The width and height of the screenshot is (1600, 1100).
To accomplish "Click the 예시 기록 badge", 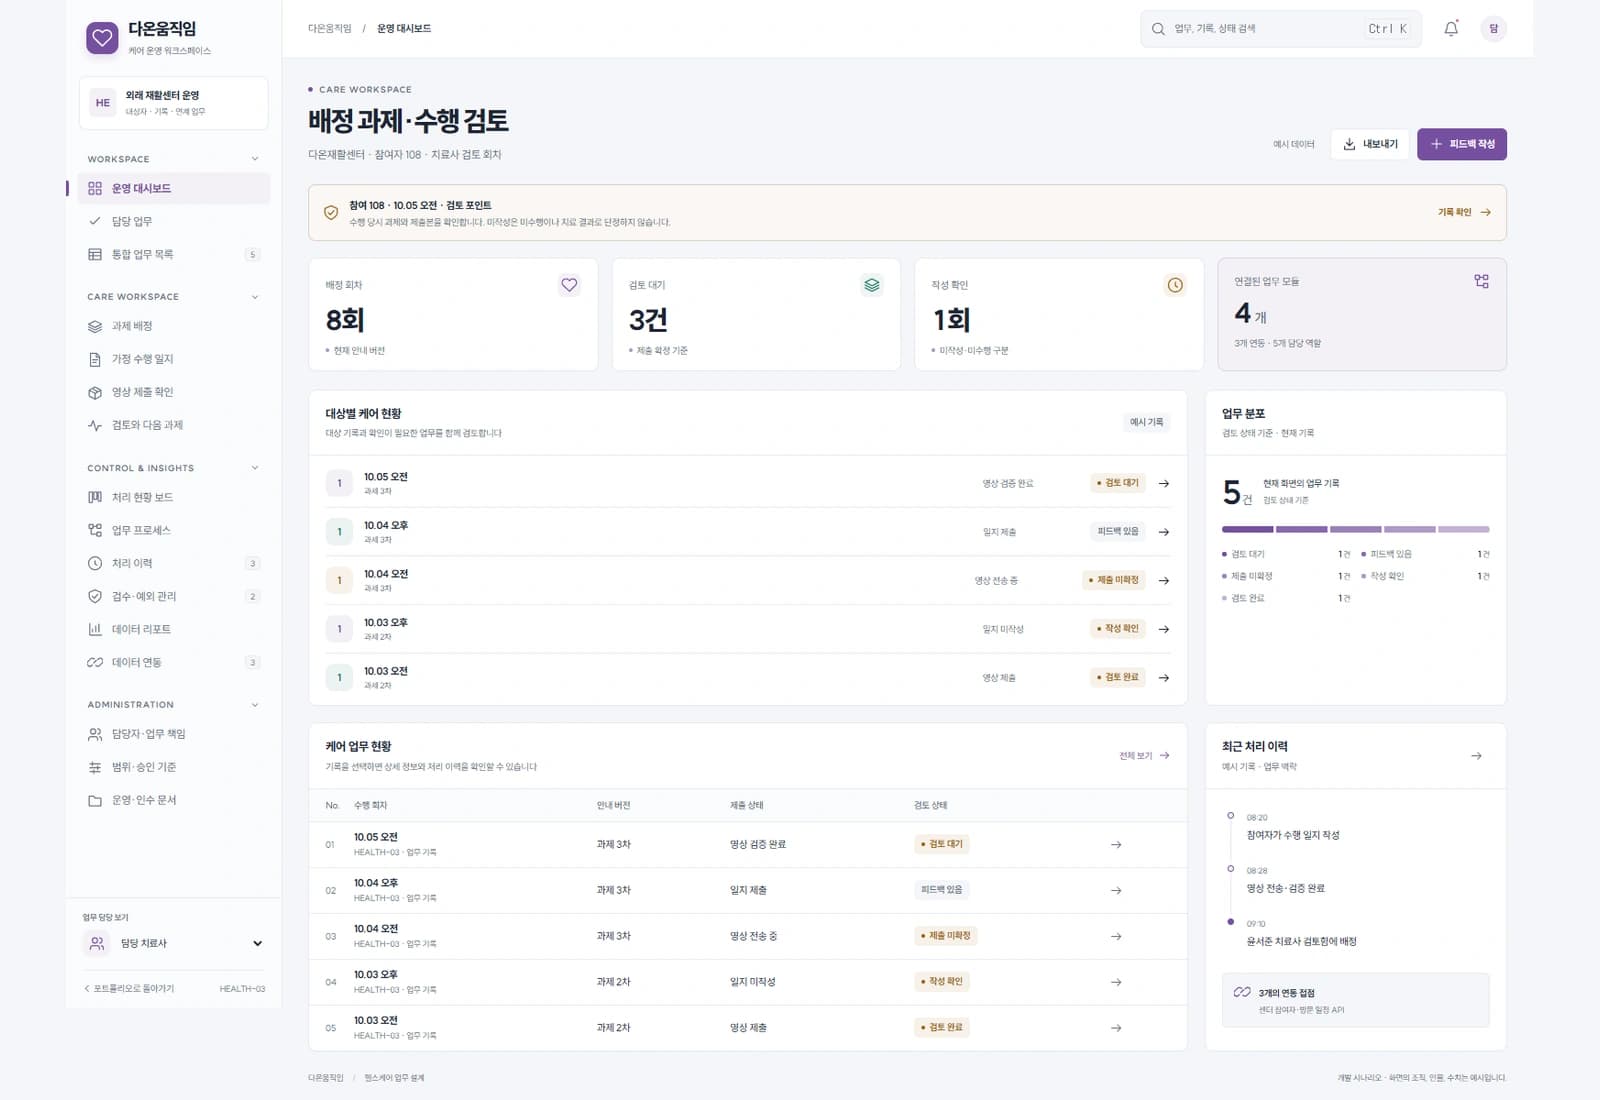I will (x=1146, y=422).
